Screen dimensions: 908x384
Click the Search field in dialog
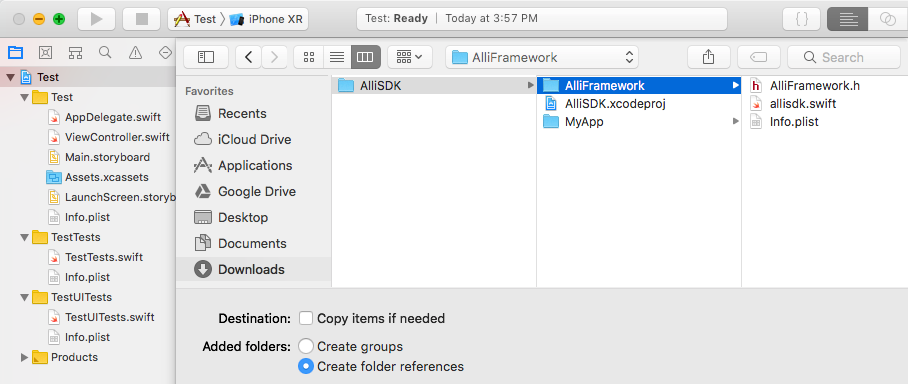844,57
